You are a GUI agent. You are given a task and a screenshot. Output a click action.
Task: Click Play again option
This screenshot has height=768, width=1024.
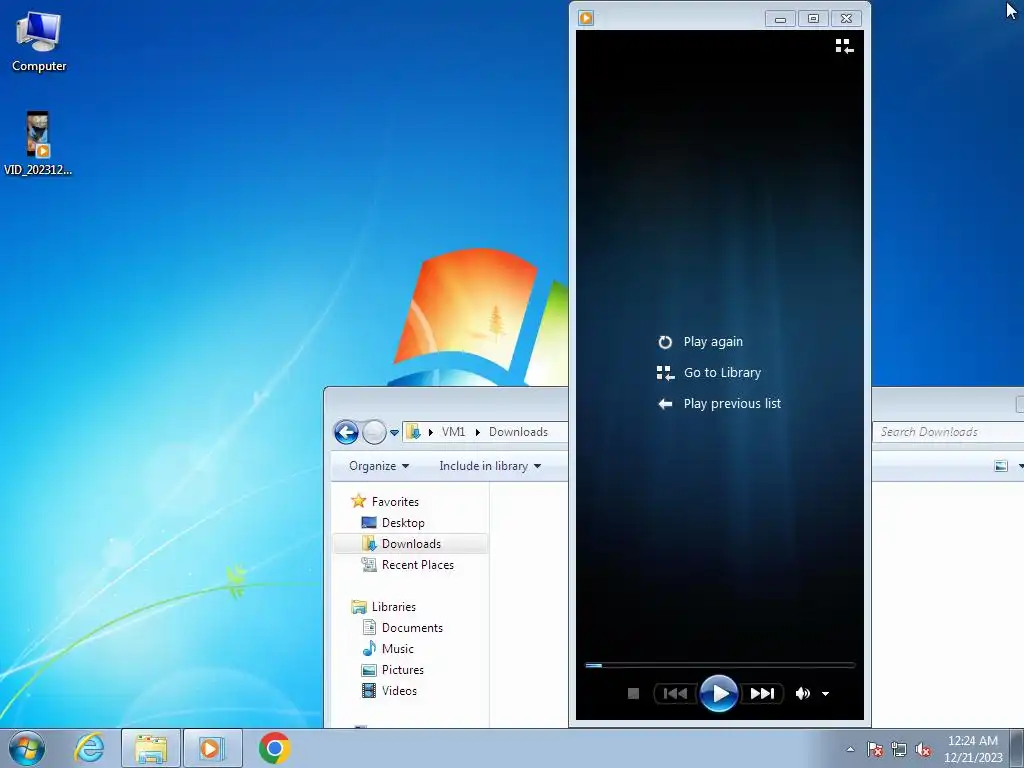700,342
